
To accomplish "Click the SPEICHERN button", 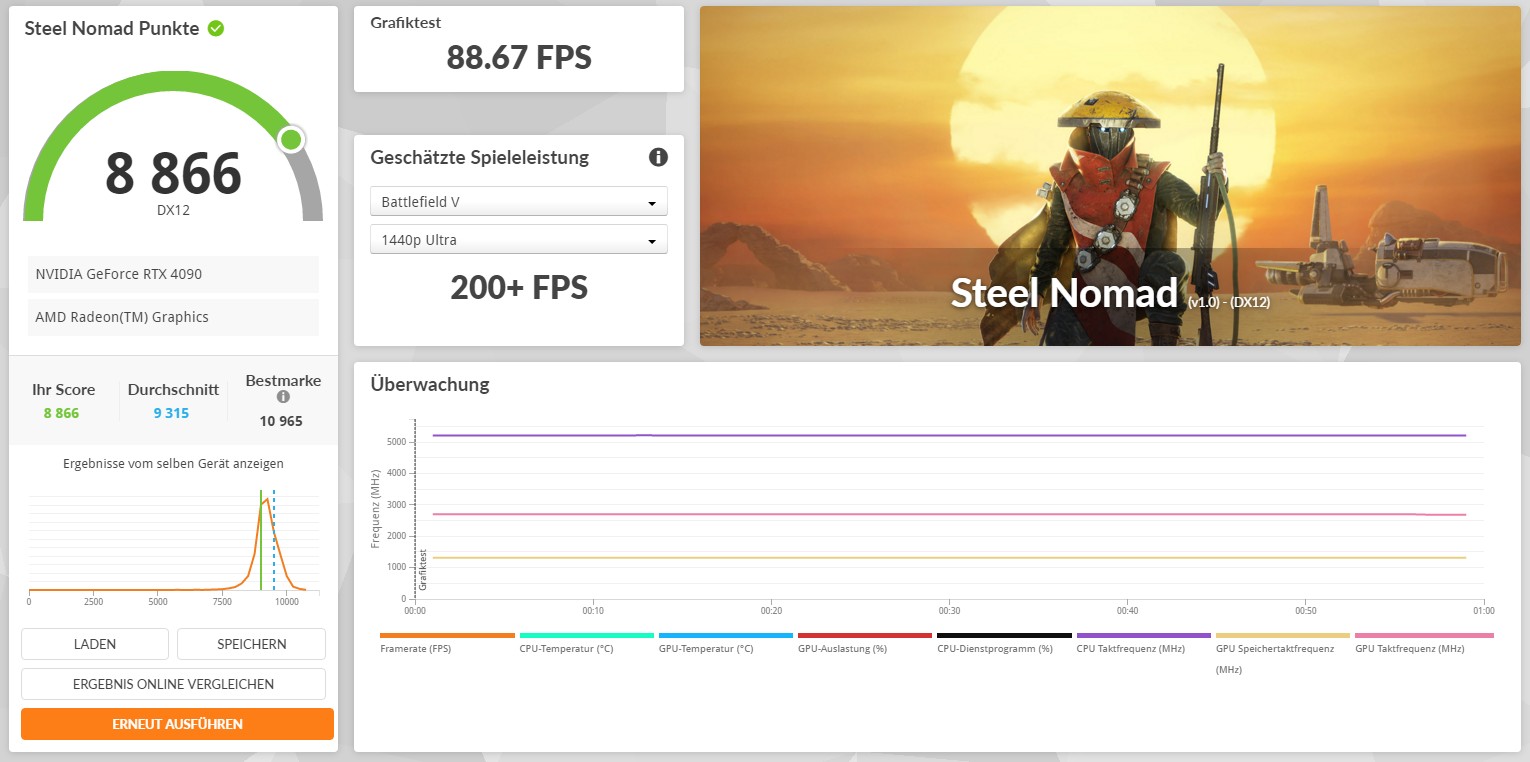I will pyautogui.click(x=252, y=644).
